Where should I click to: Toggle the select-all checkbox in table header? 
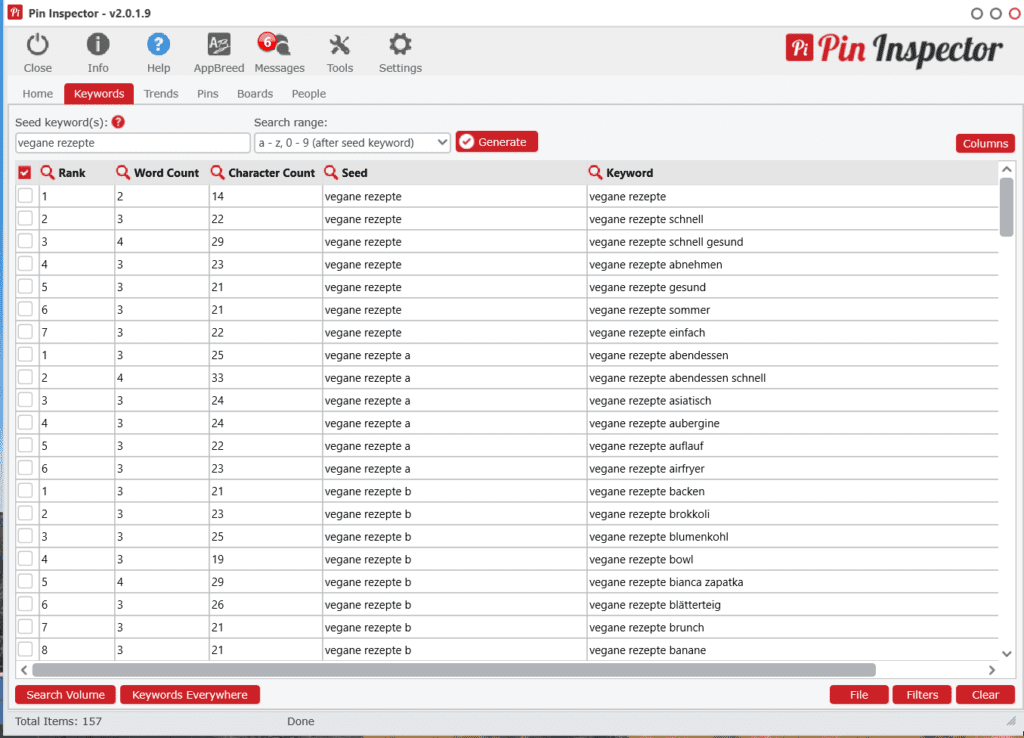(x=25, y=171)
